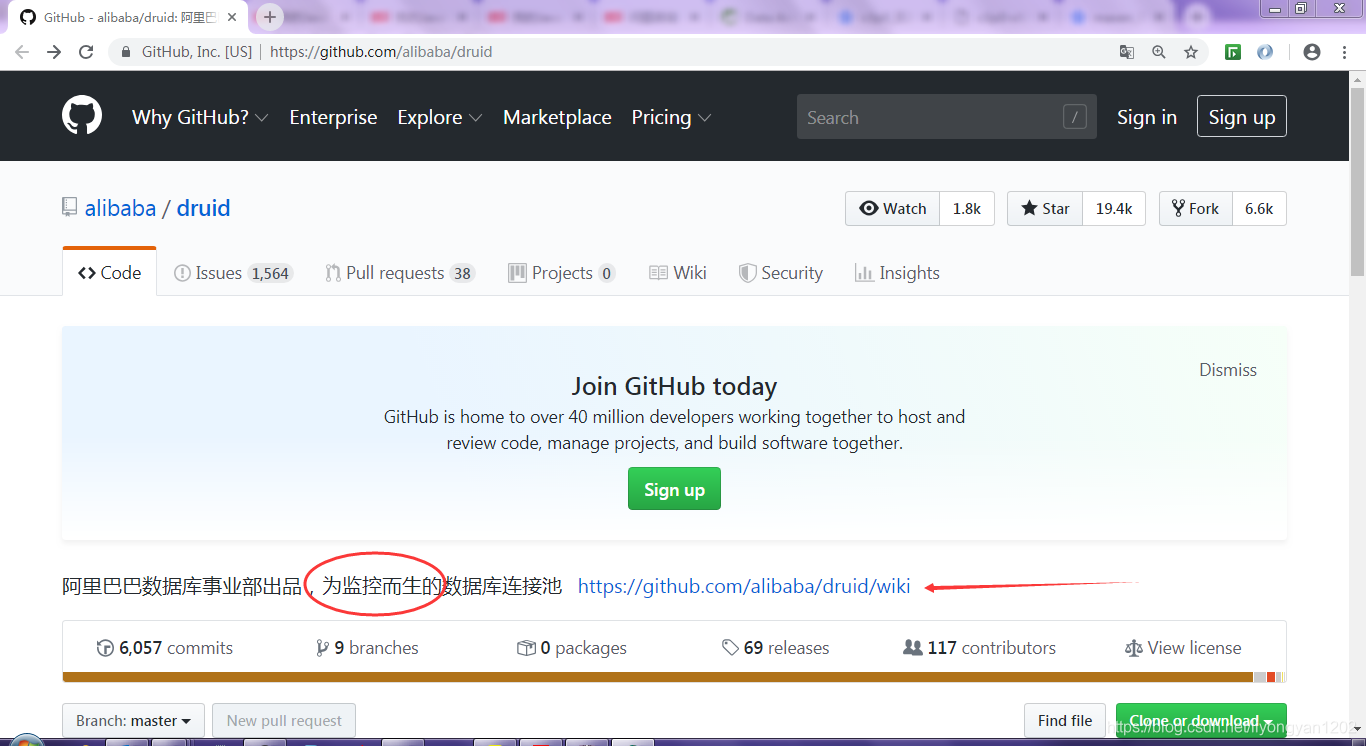
Task: Close the GitHub alibaba/druid tab
Action: tap(233, 17)
